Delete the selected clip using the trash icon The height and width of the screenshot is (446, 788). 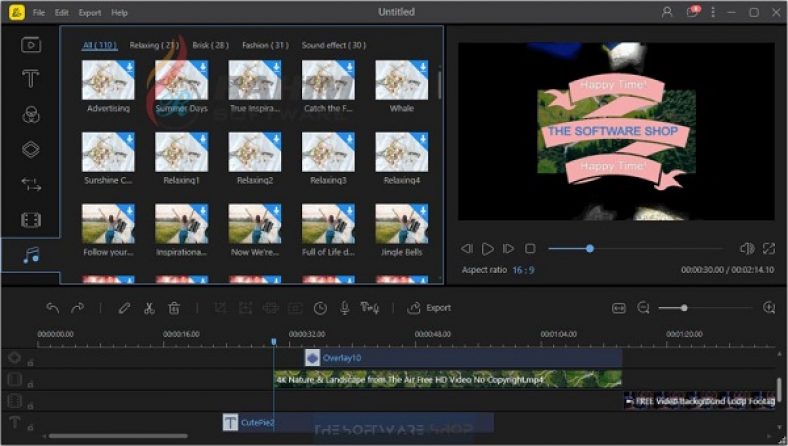pyautogui.click(x=174, y=308)
